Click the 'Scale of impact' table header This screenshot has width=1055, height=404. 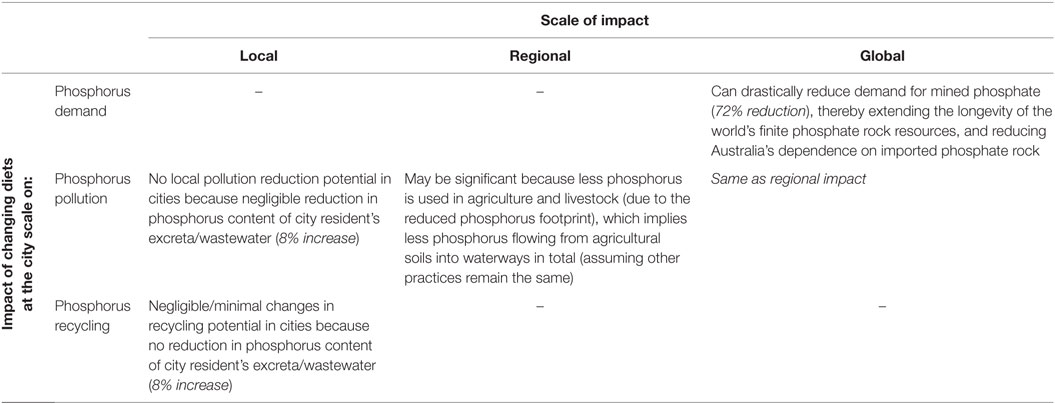point(594,21)
